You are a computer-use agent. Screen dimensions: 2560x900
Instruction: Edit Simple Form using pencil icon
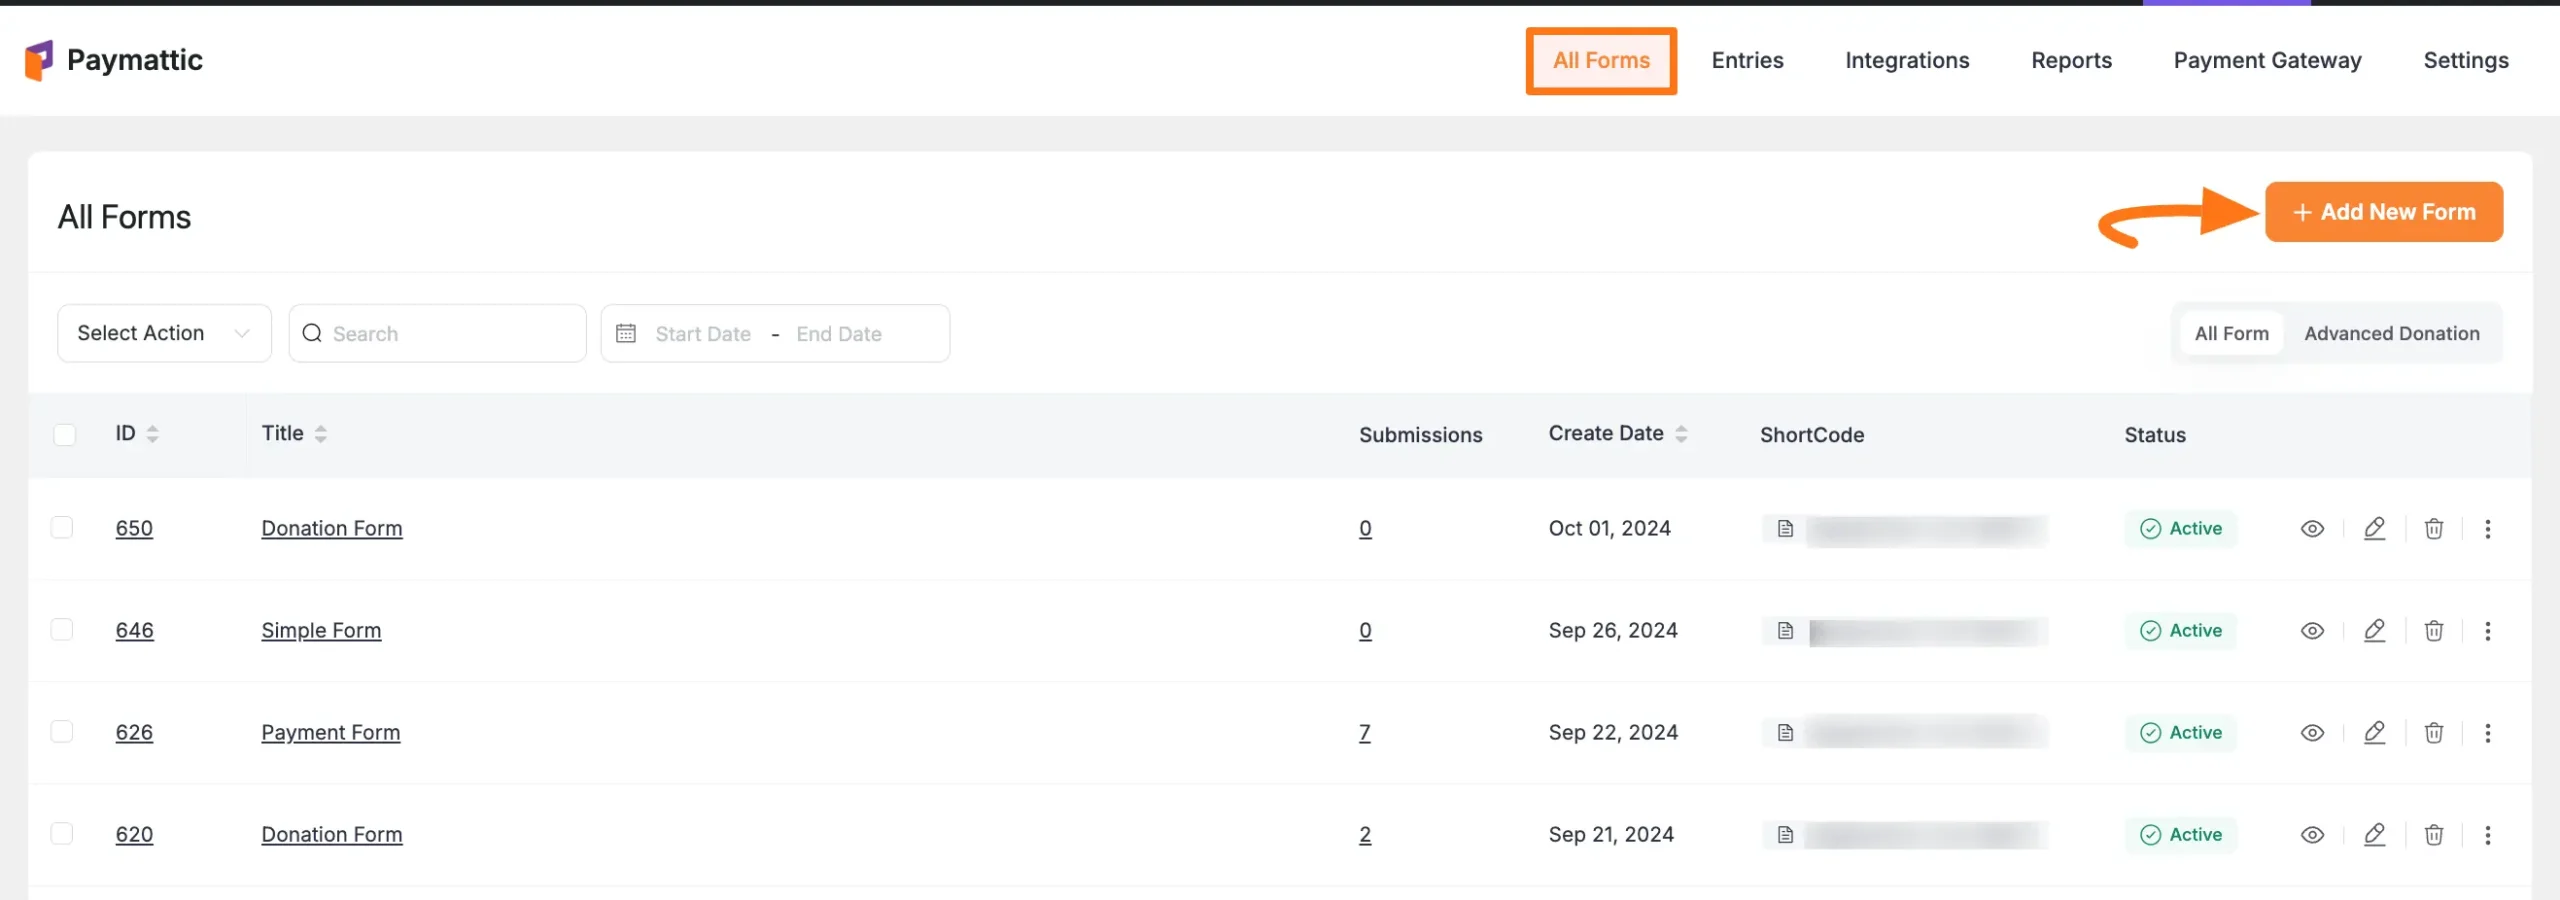[x=2374, y=631]
